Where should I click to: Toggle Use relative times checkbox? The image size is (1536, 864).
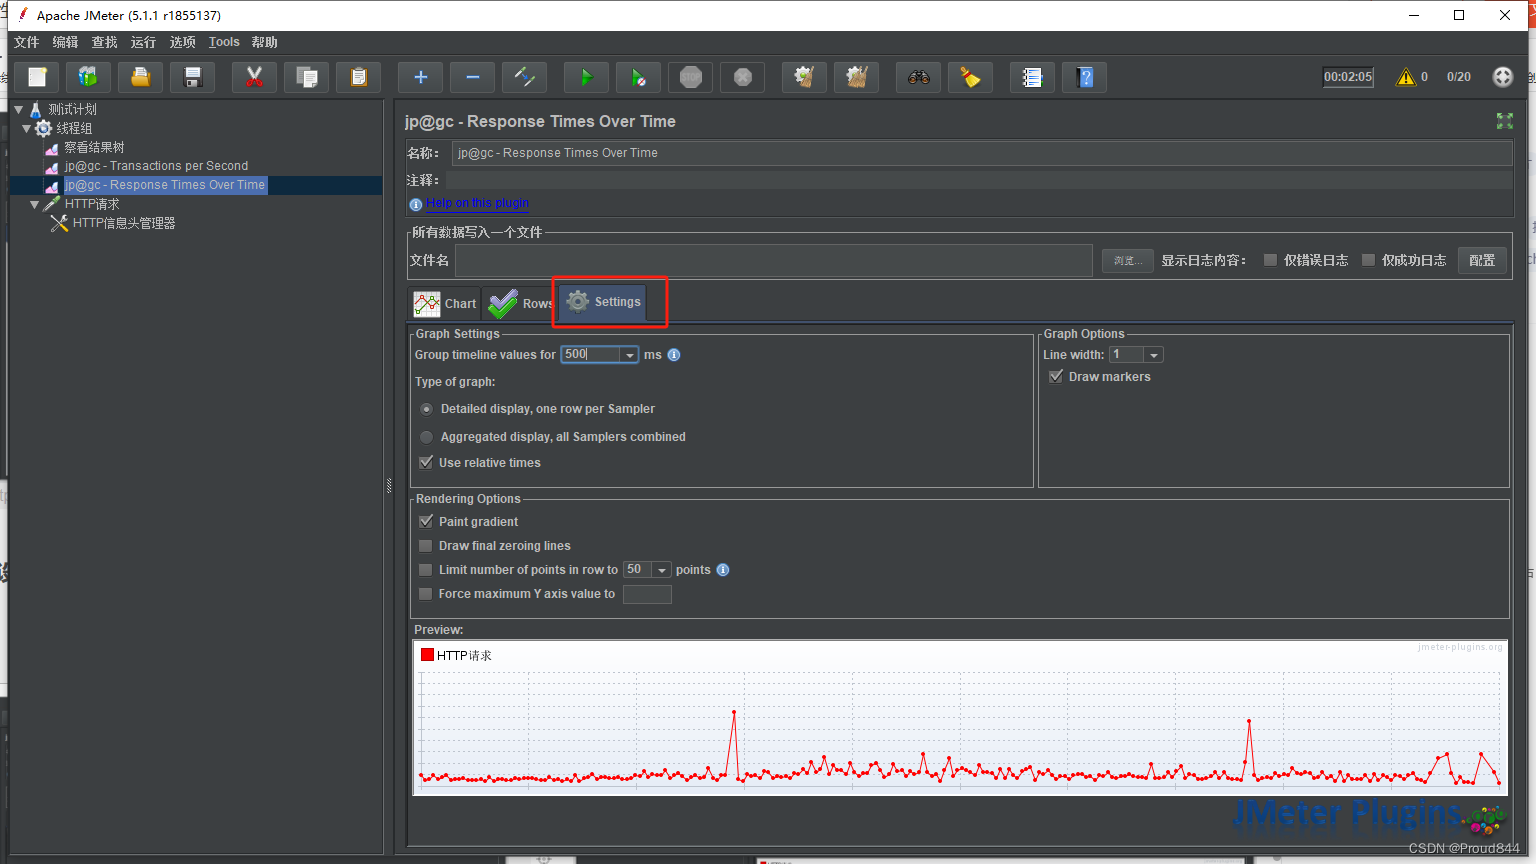tap(426, 463)
